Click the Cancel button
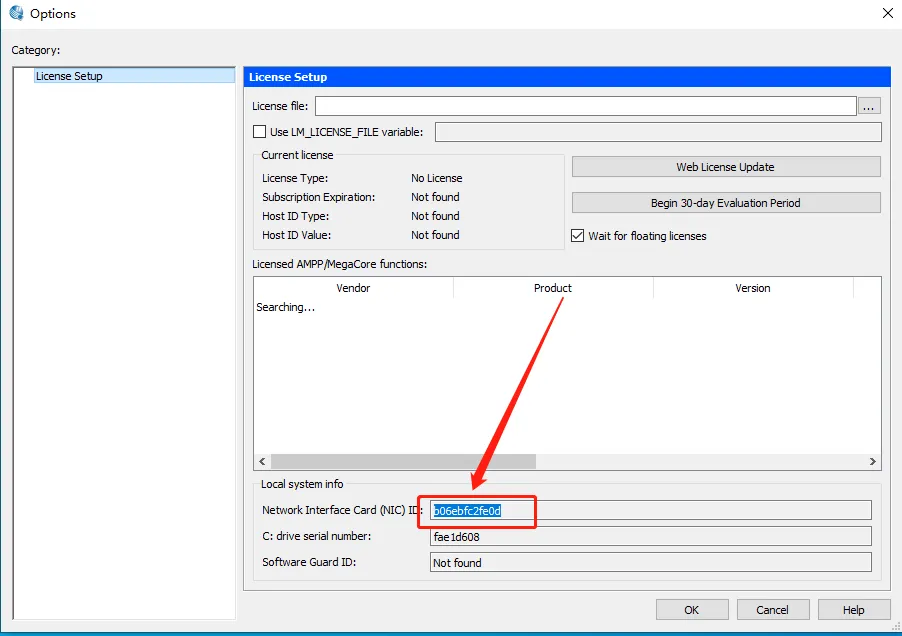Viewport: 902px width, 636px height. tap(773, 610)
